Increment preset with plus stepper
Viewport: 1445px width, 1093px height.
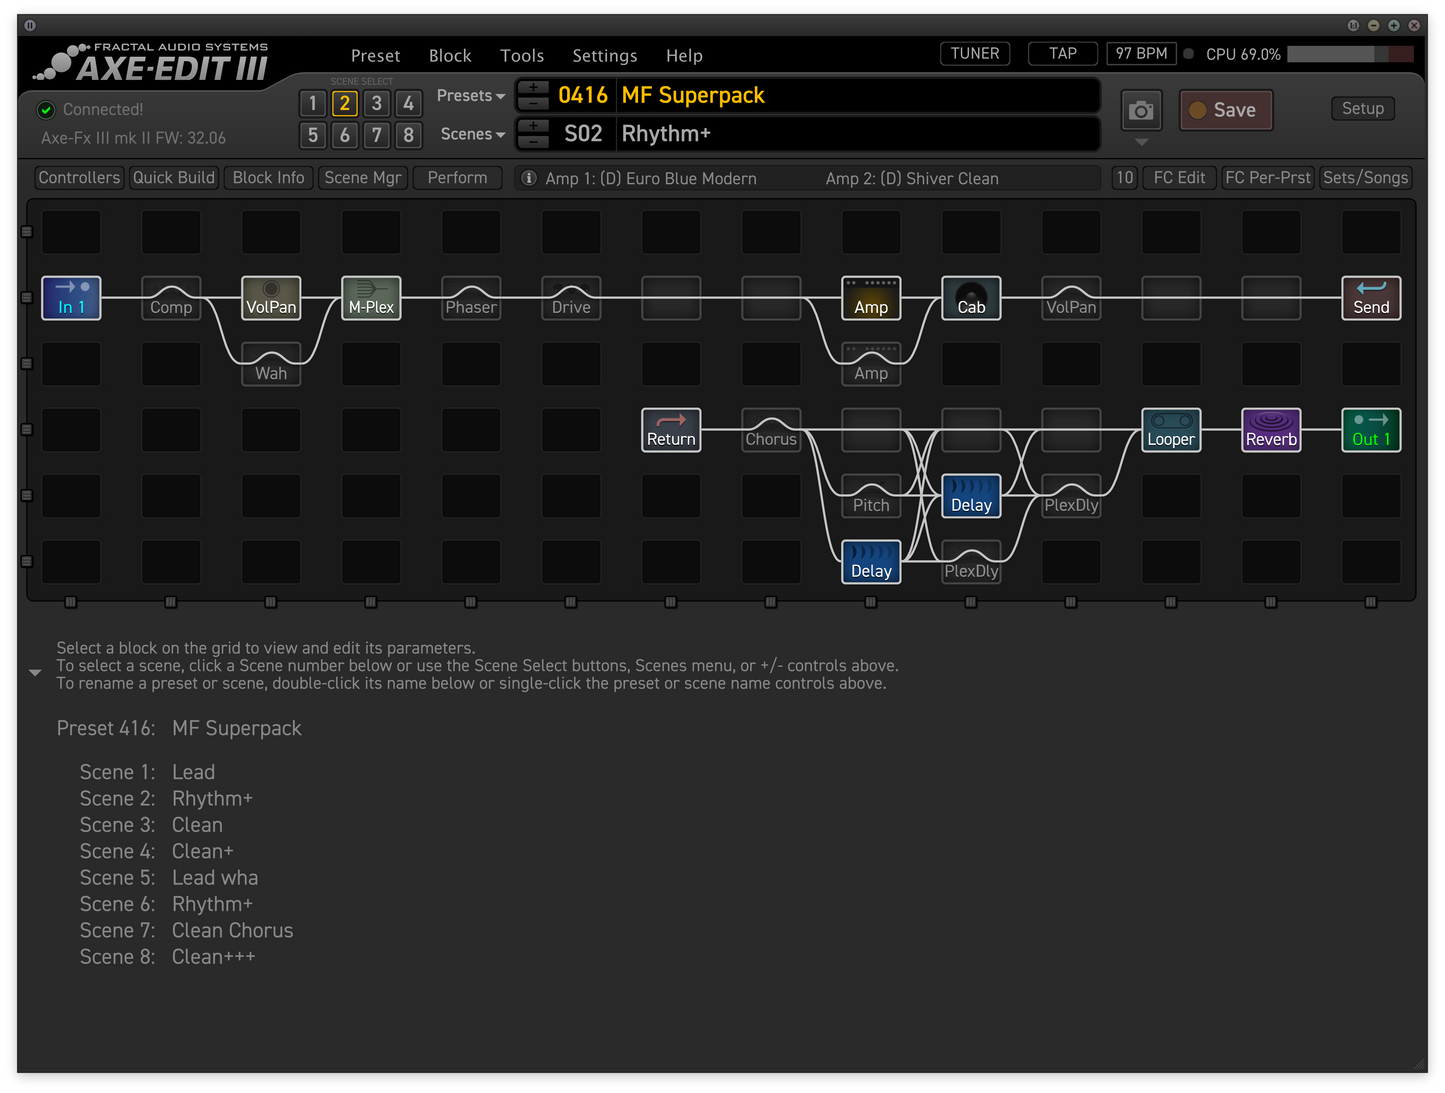[533, 88]
